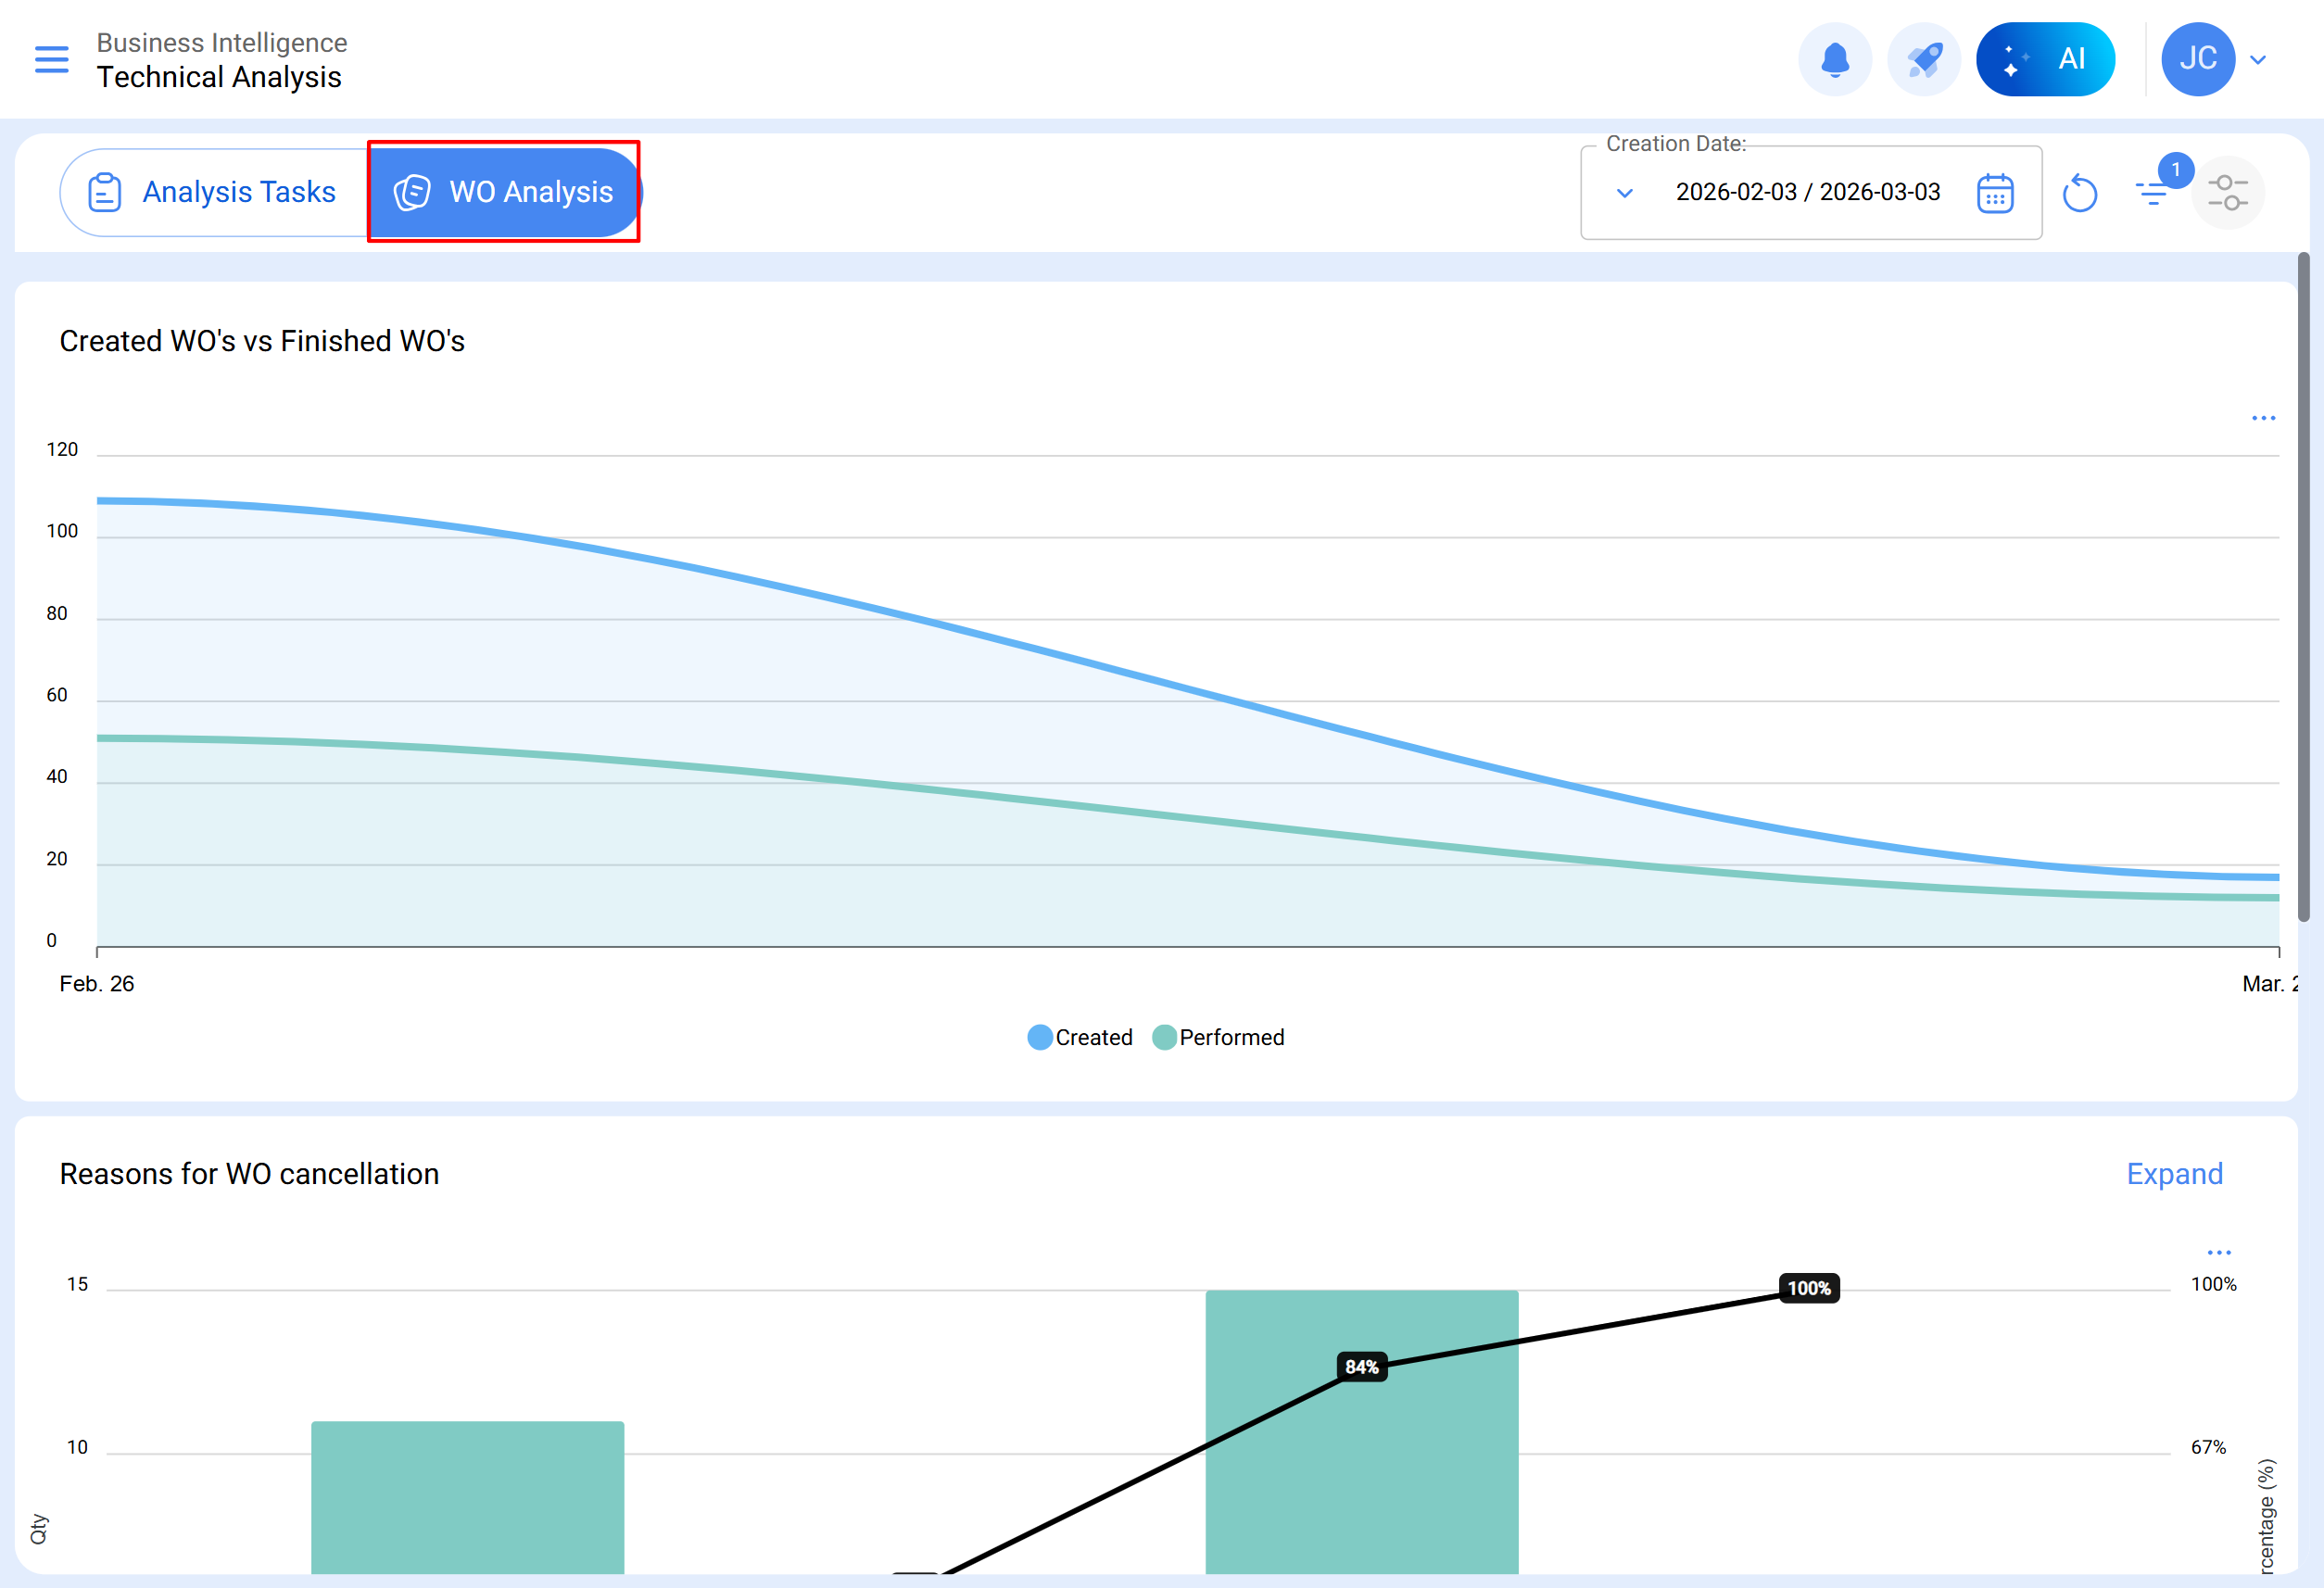
Task: Click the notifications bell icon
Action: pos(1834,59)
